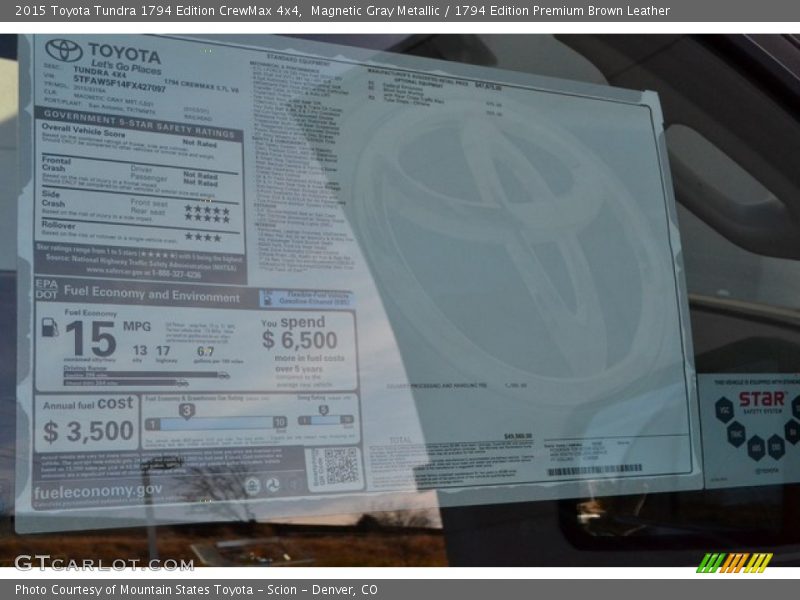Screen dimensions: 800x600
Task: Click the "17" highway MPG value
Action: point(163,351)
